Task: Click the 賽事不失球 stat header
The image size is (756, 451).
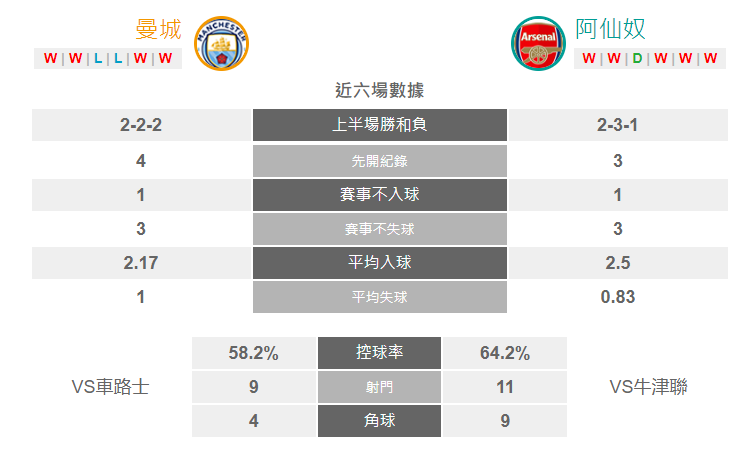Action: (380, 229)
